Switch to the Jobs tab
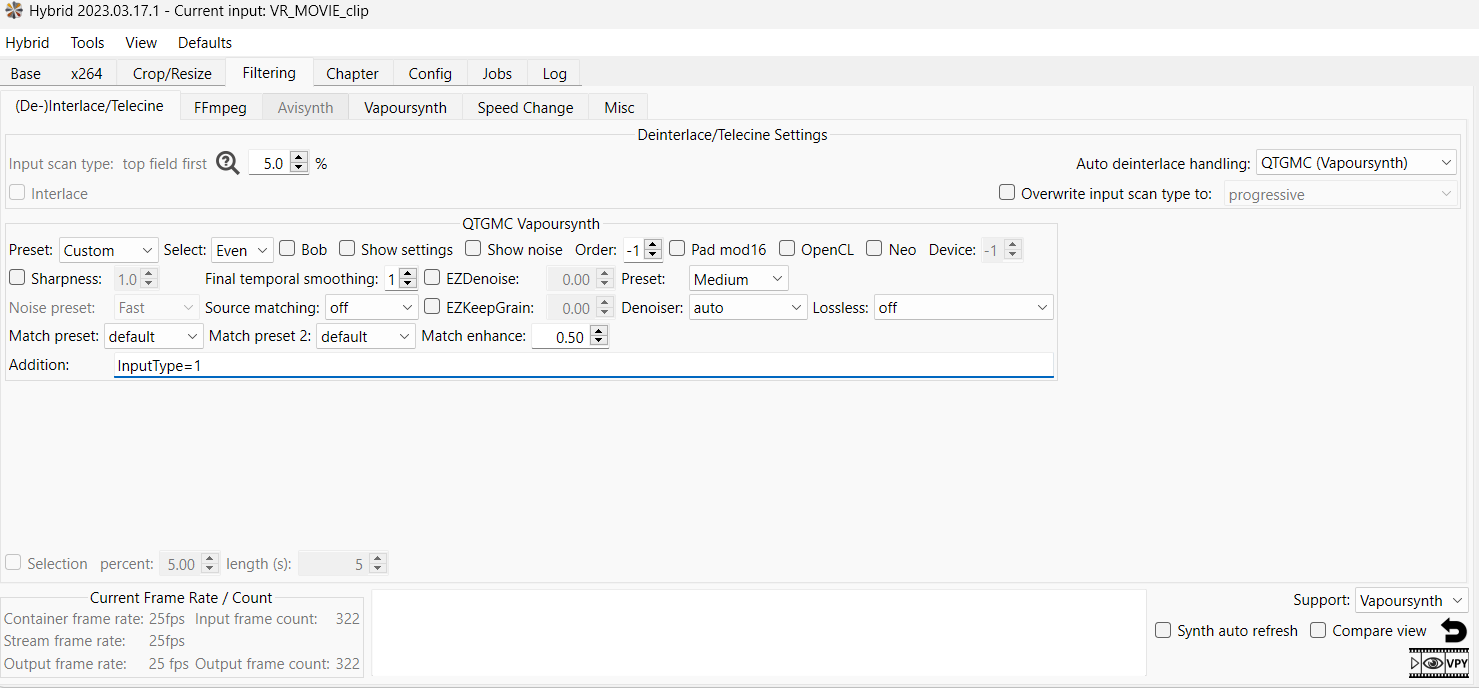The height and width of the screenshot is (688, 1479). pyautogui.click(x=497, y=73)
